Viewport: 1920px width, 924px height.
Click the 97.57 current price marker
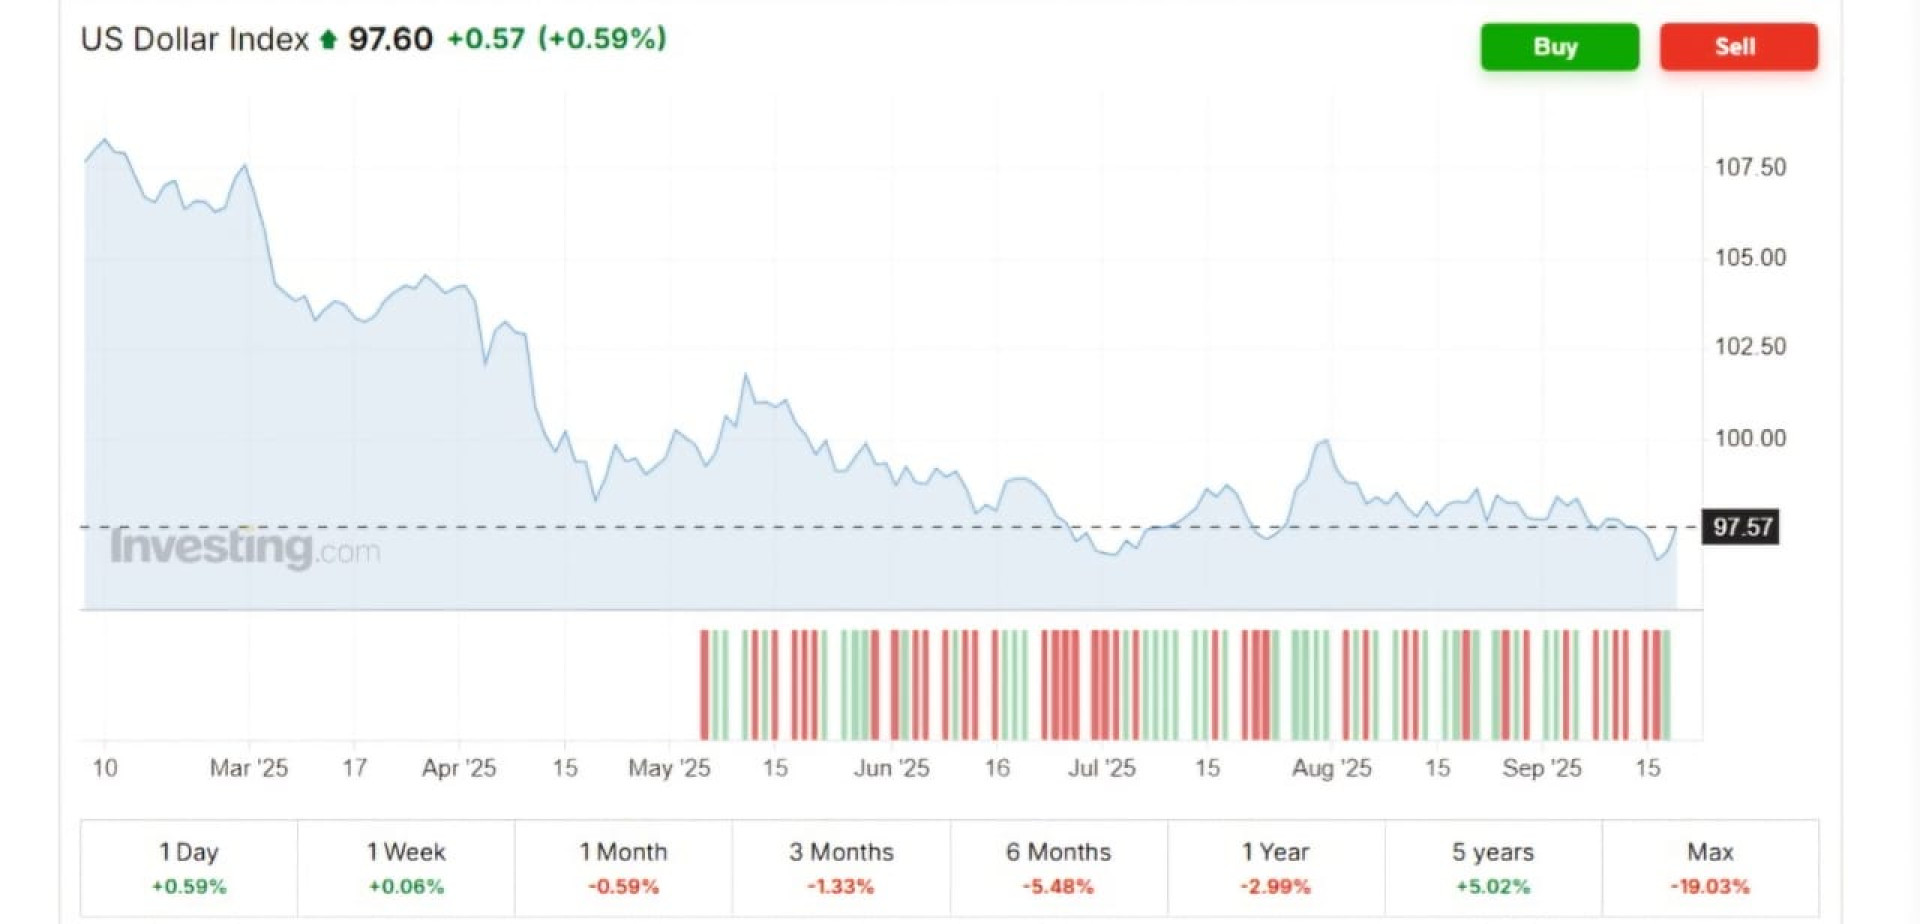click(x=1741, y=527)
